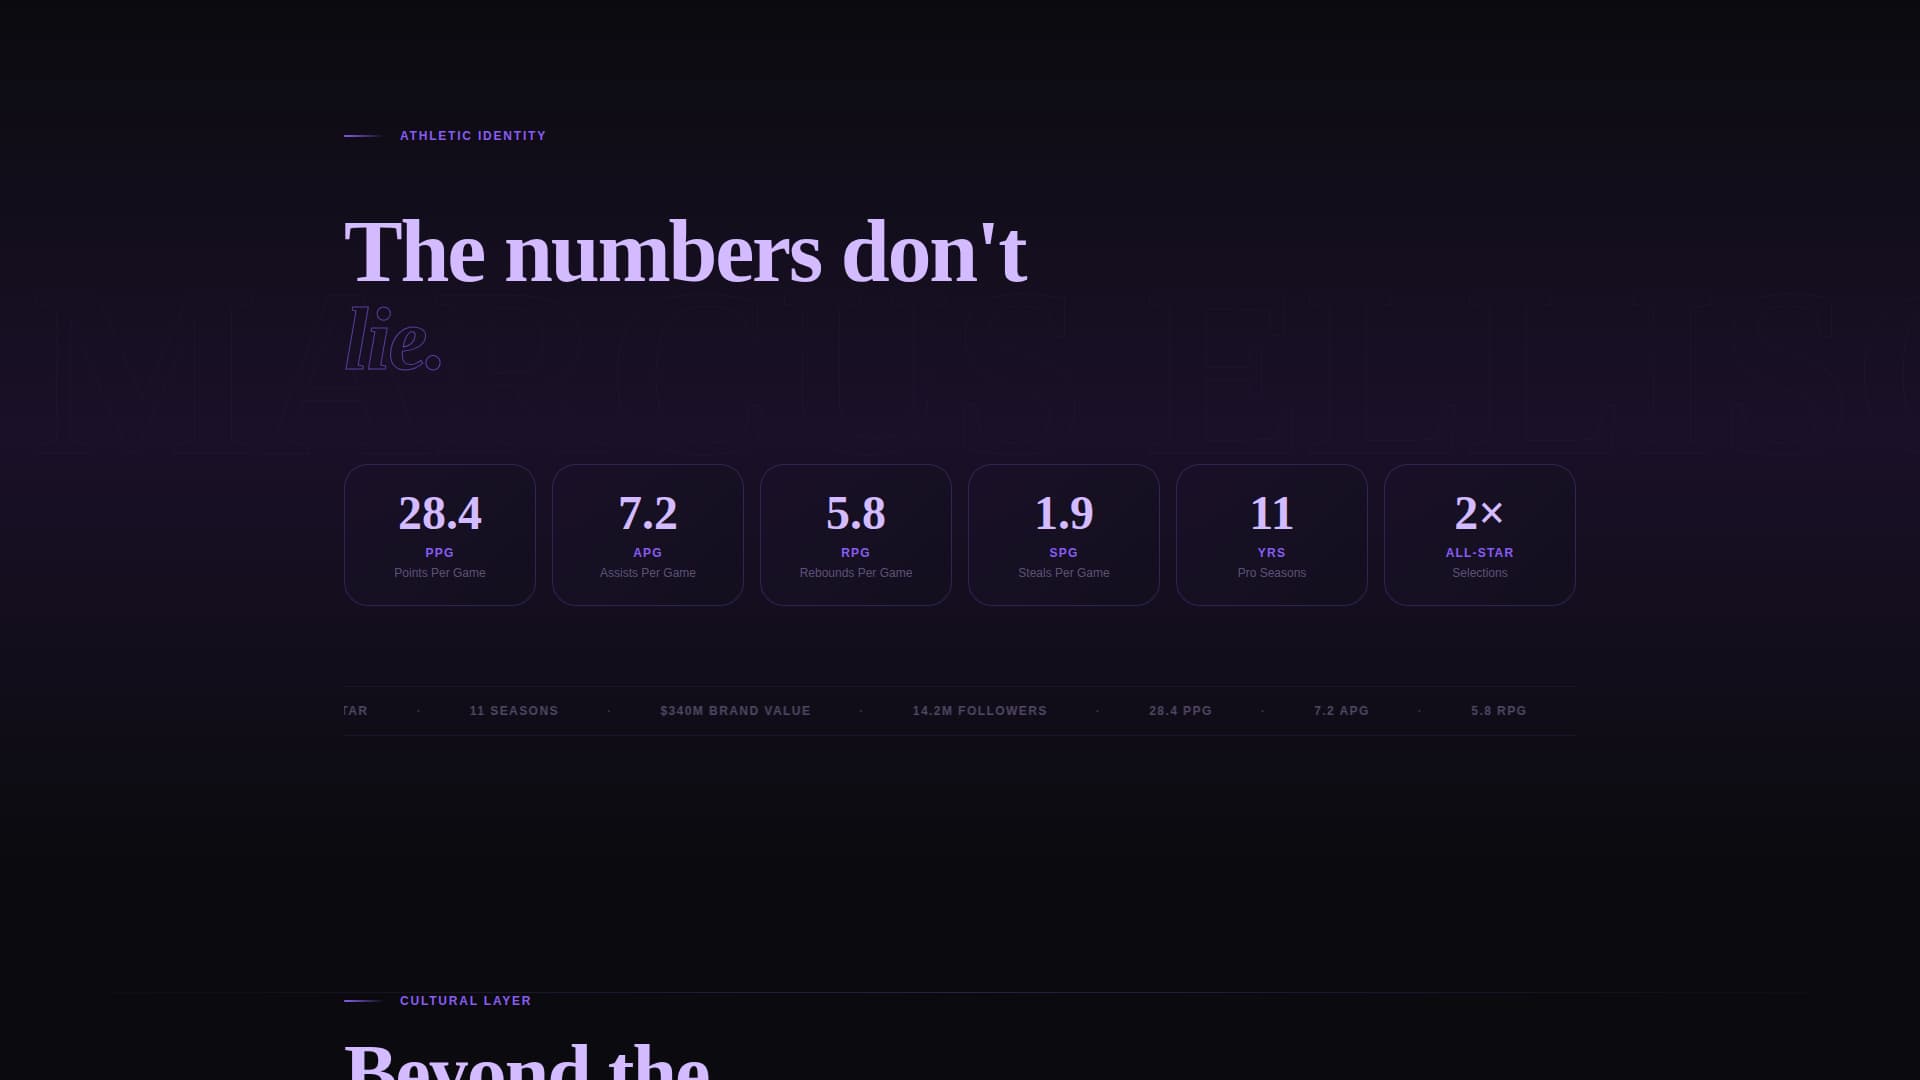The width and height of the screenshot is (1920, 1080).
Task: Click the ATHLETIC IDENTITY section label
Action: click(x=471, y=136)
